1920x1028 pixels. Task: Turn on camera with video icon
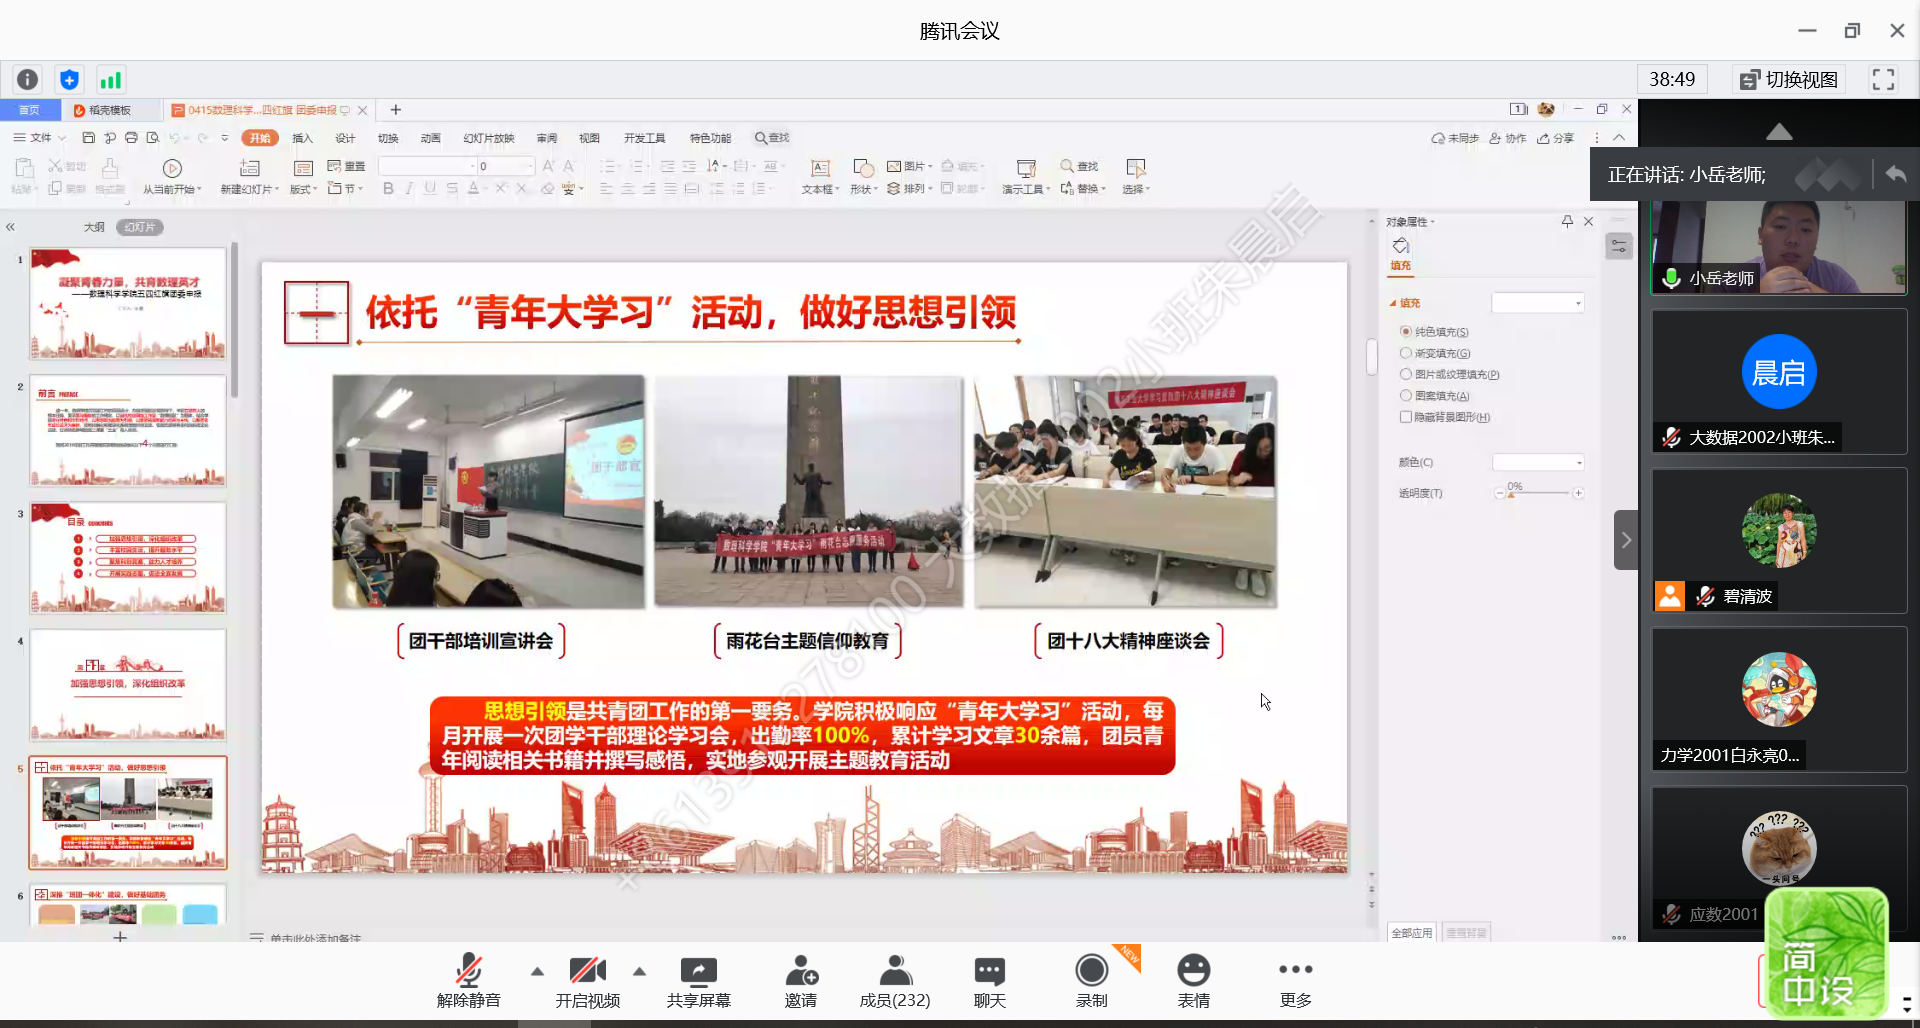coord(587,971)
